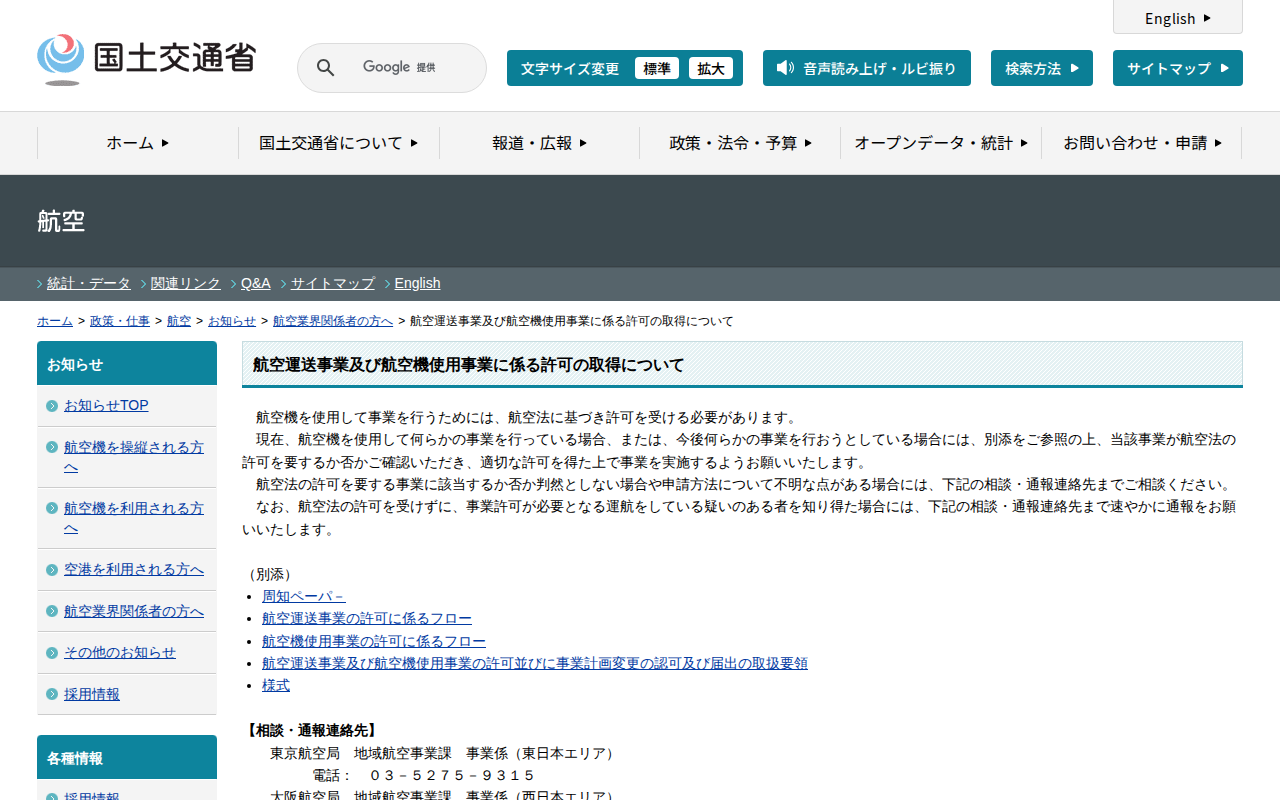1280x800 pixels.
Task: Click the MLIT logo
Action: (146, 59)
